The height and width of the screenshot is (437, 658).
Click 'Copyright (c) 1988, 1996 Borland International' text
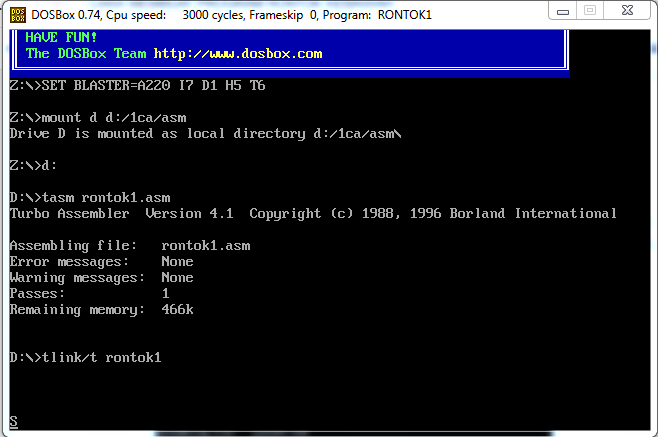pos(433,214)
